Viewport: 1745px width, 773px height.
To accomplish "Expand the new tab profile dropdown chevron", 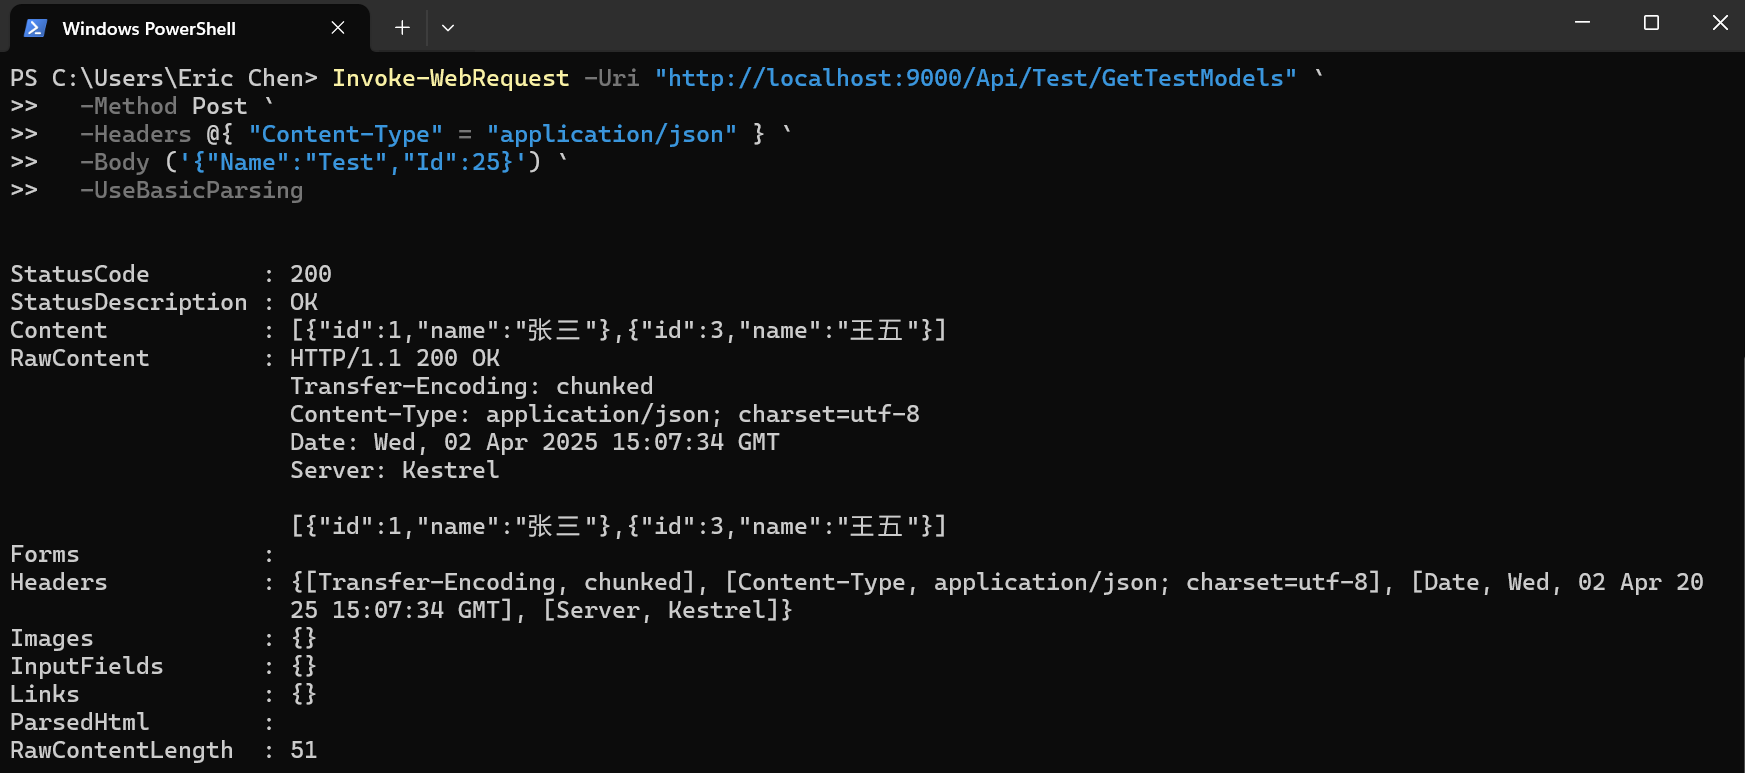I will coord(448,28).
